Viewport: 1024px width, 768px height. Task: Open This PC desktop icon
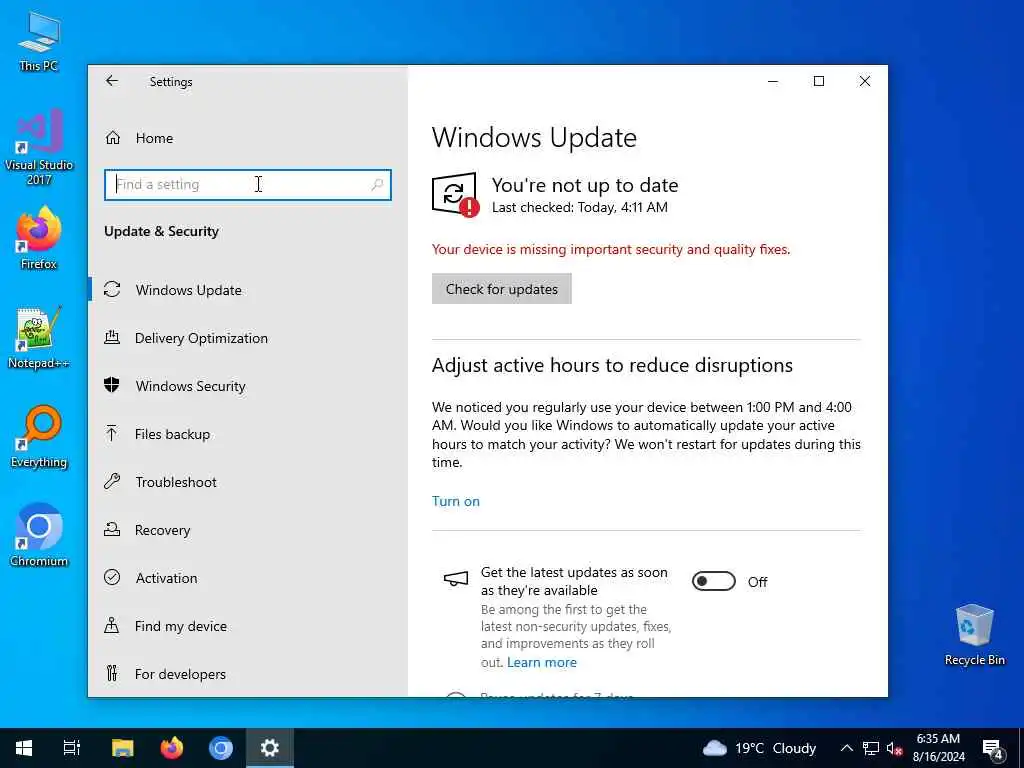point(39,41)
